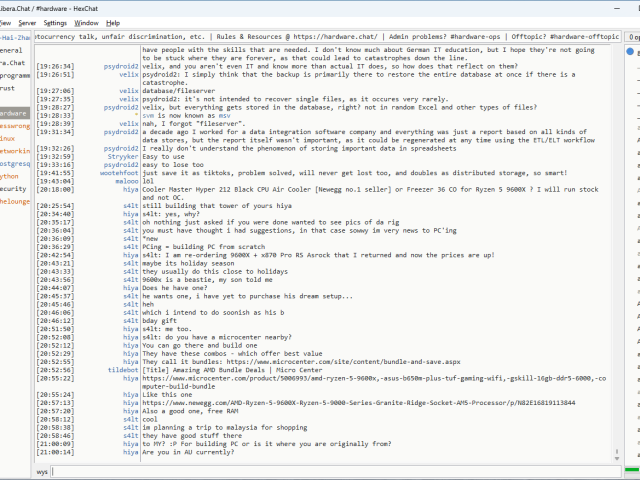640x480 pixels.
Task: Click nick malooo at 19:43:04
Action: click(127, 181)
